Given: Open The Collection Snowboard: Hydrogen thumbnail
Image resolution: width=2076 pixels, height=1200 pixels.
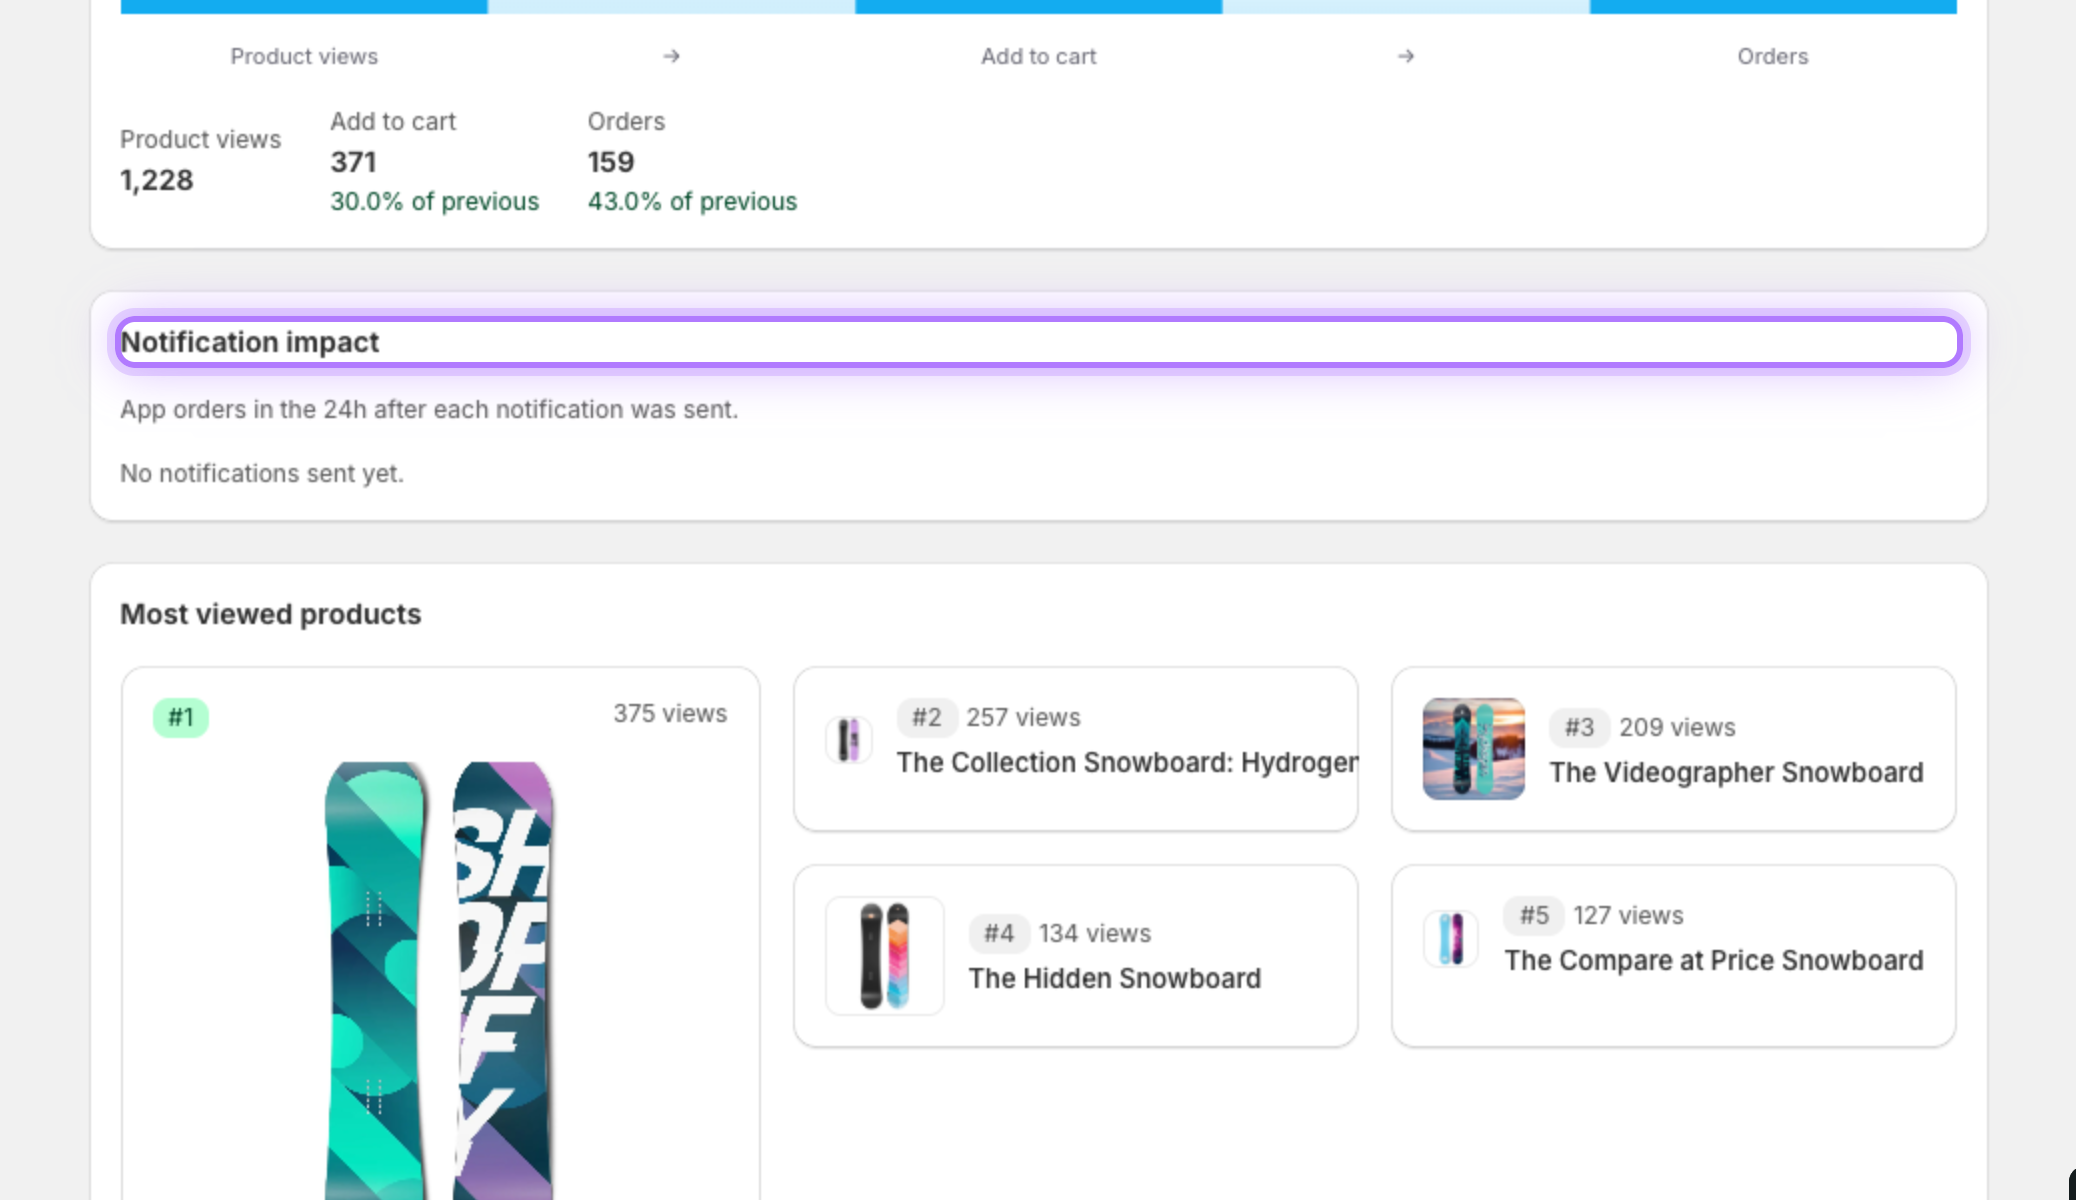Looking at the screenshot, I should (849, 740).
